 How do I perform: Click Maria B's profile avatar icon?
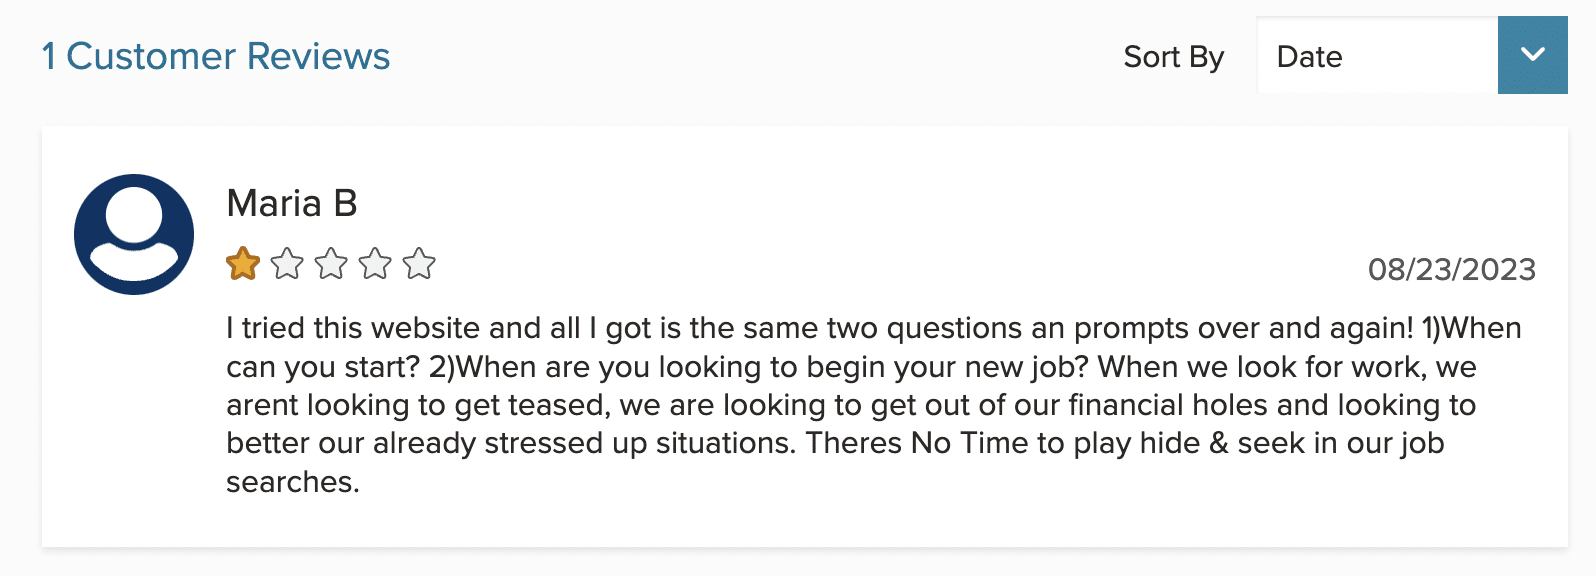pyautogui.click(x=134, y=234)
